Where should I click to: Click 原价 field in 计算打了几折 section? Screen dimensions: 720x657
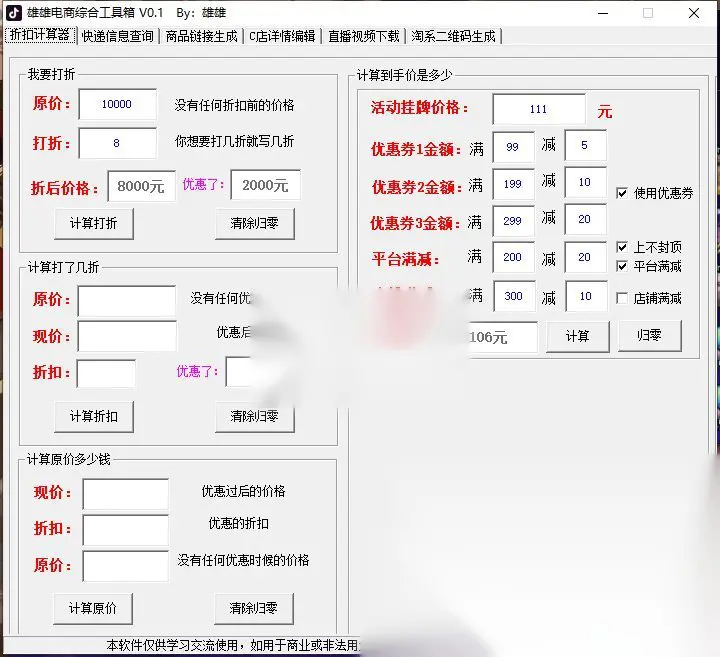(x=127, y=301)
